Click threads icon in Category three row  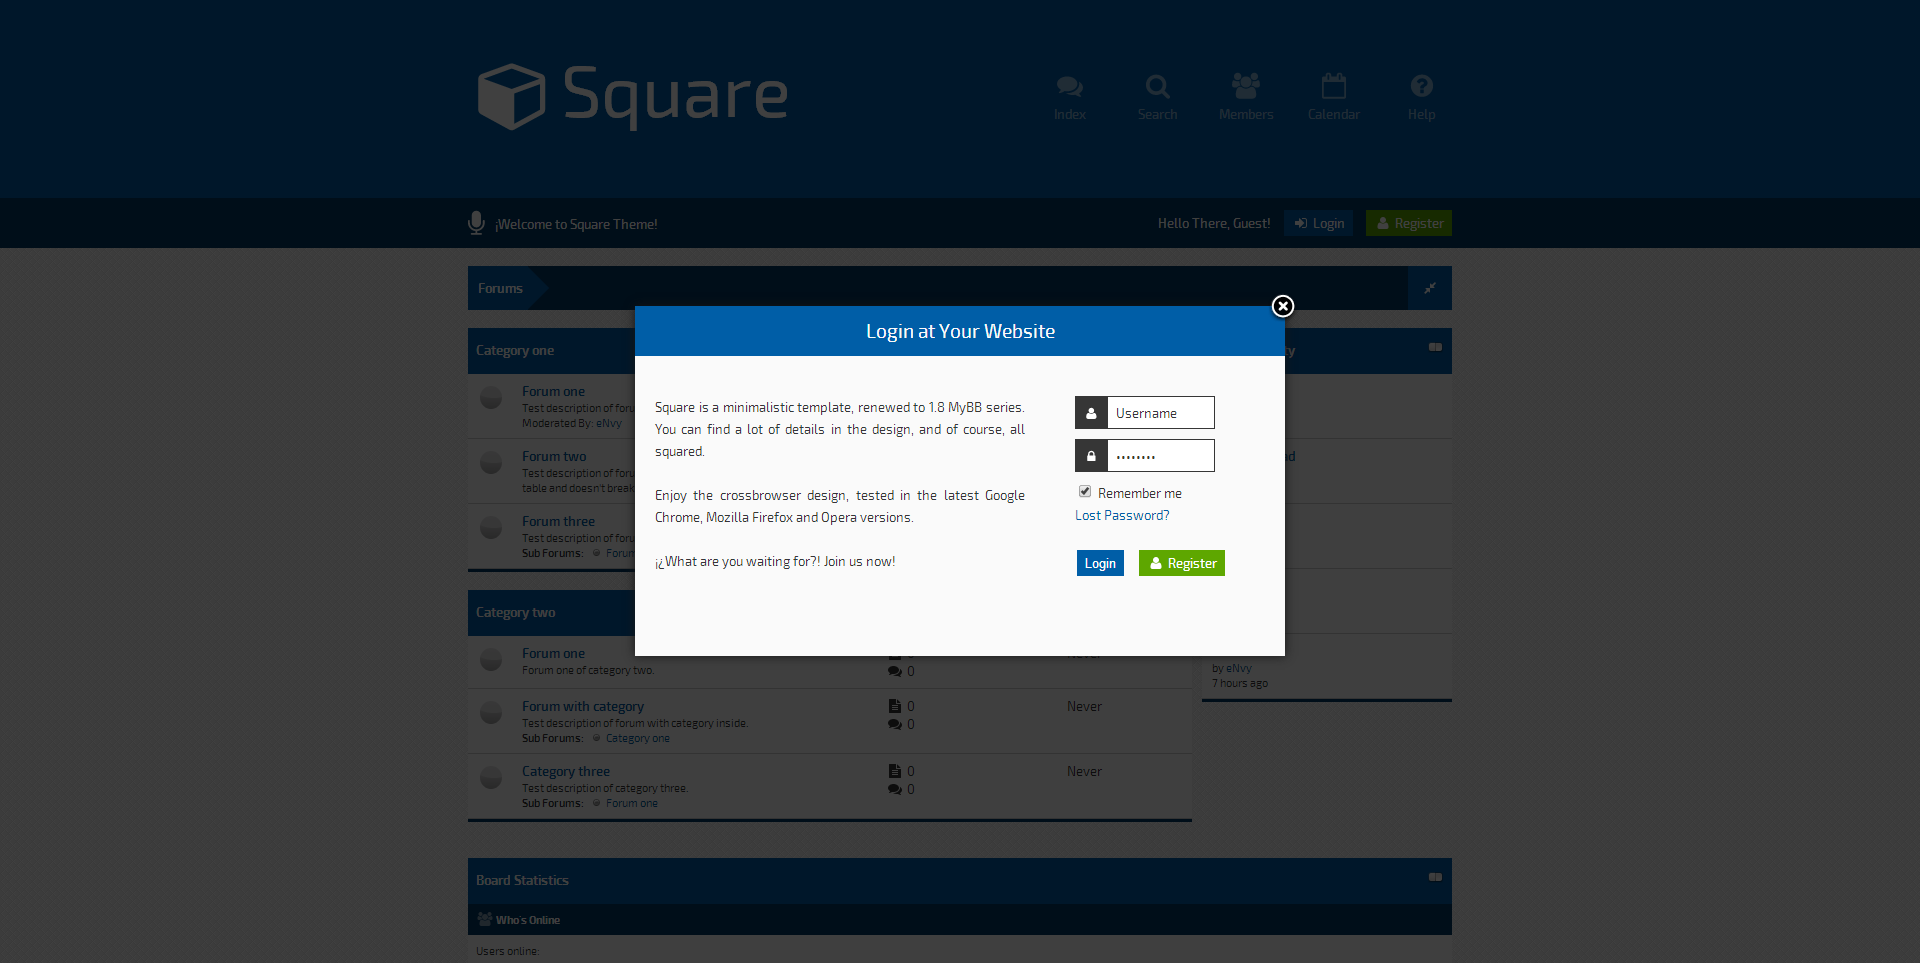(895, 771)
